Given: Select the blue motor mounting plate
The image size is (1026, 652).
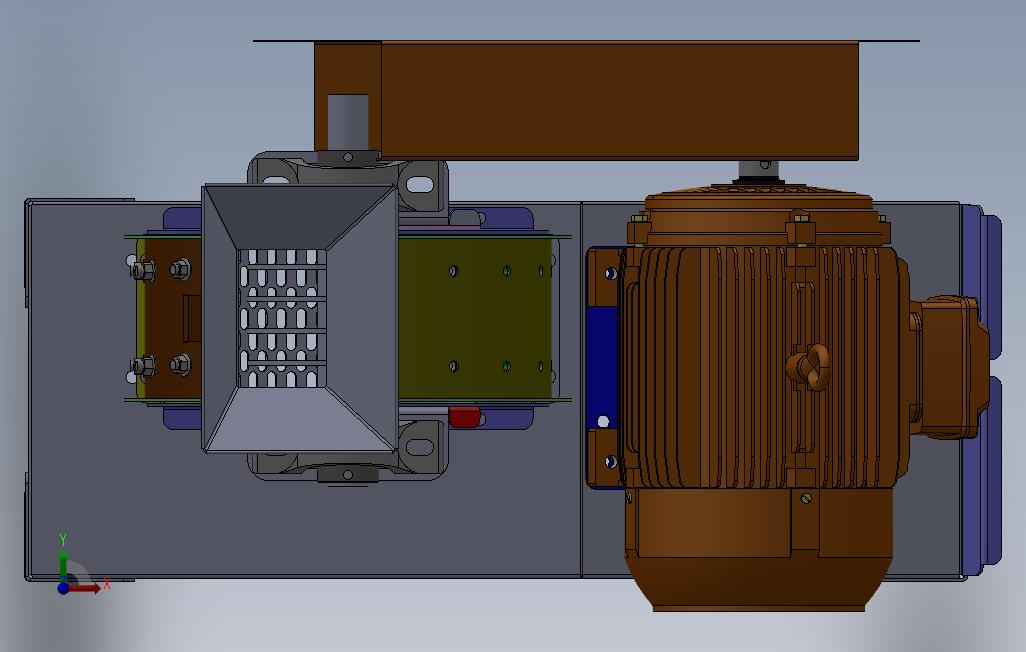Looking at the screenshot, I should coord(602,367).
